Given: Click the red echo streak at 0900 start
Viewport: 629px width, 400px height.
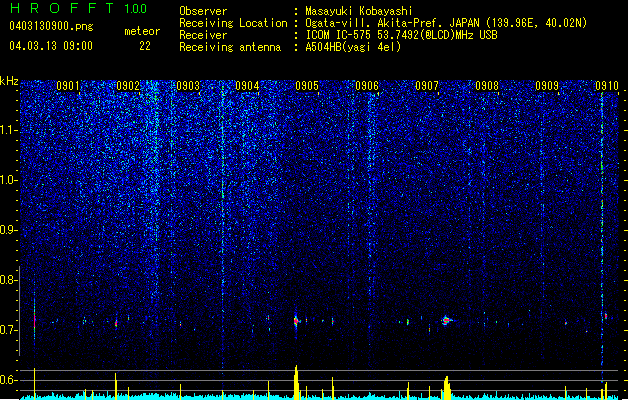Looking at the screenshot, I should tap(34, 320).
